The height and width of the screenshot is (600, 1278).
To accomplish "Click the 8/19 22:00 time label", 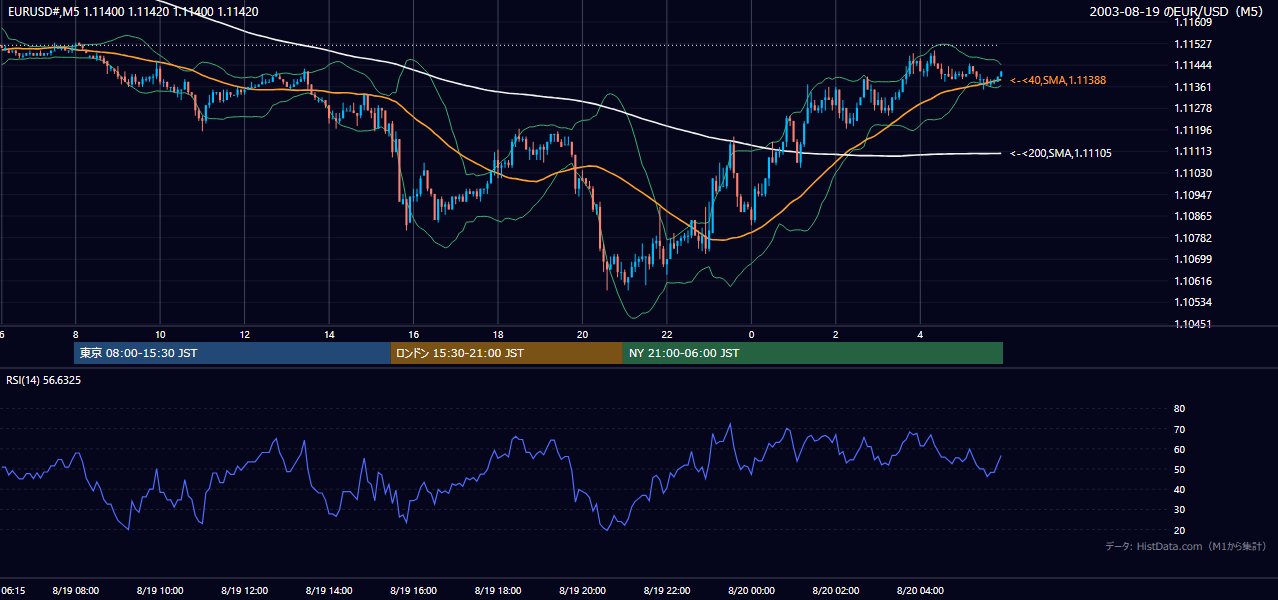I will point(667,591).
